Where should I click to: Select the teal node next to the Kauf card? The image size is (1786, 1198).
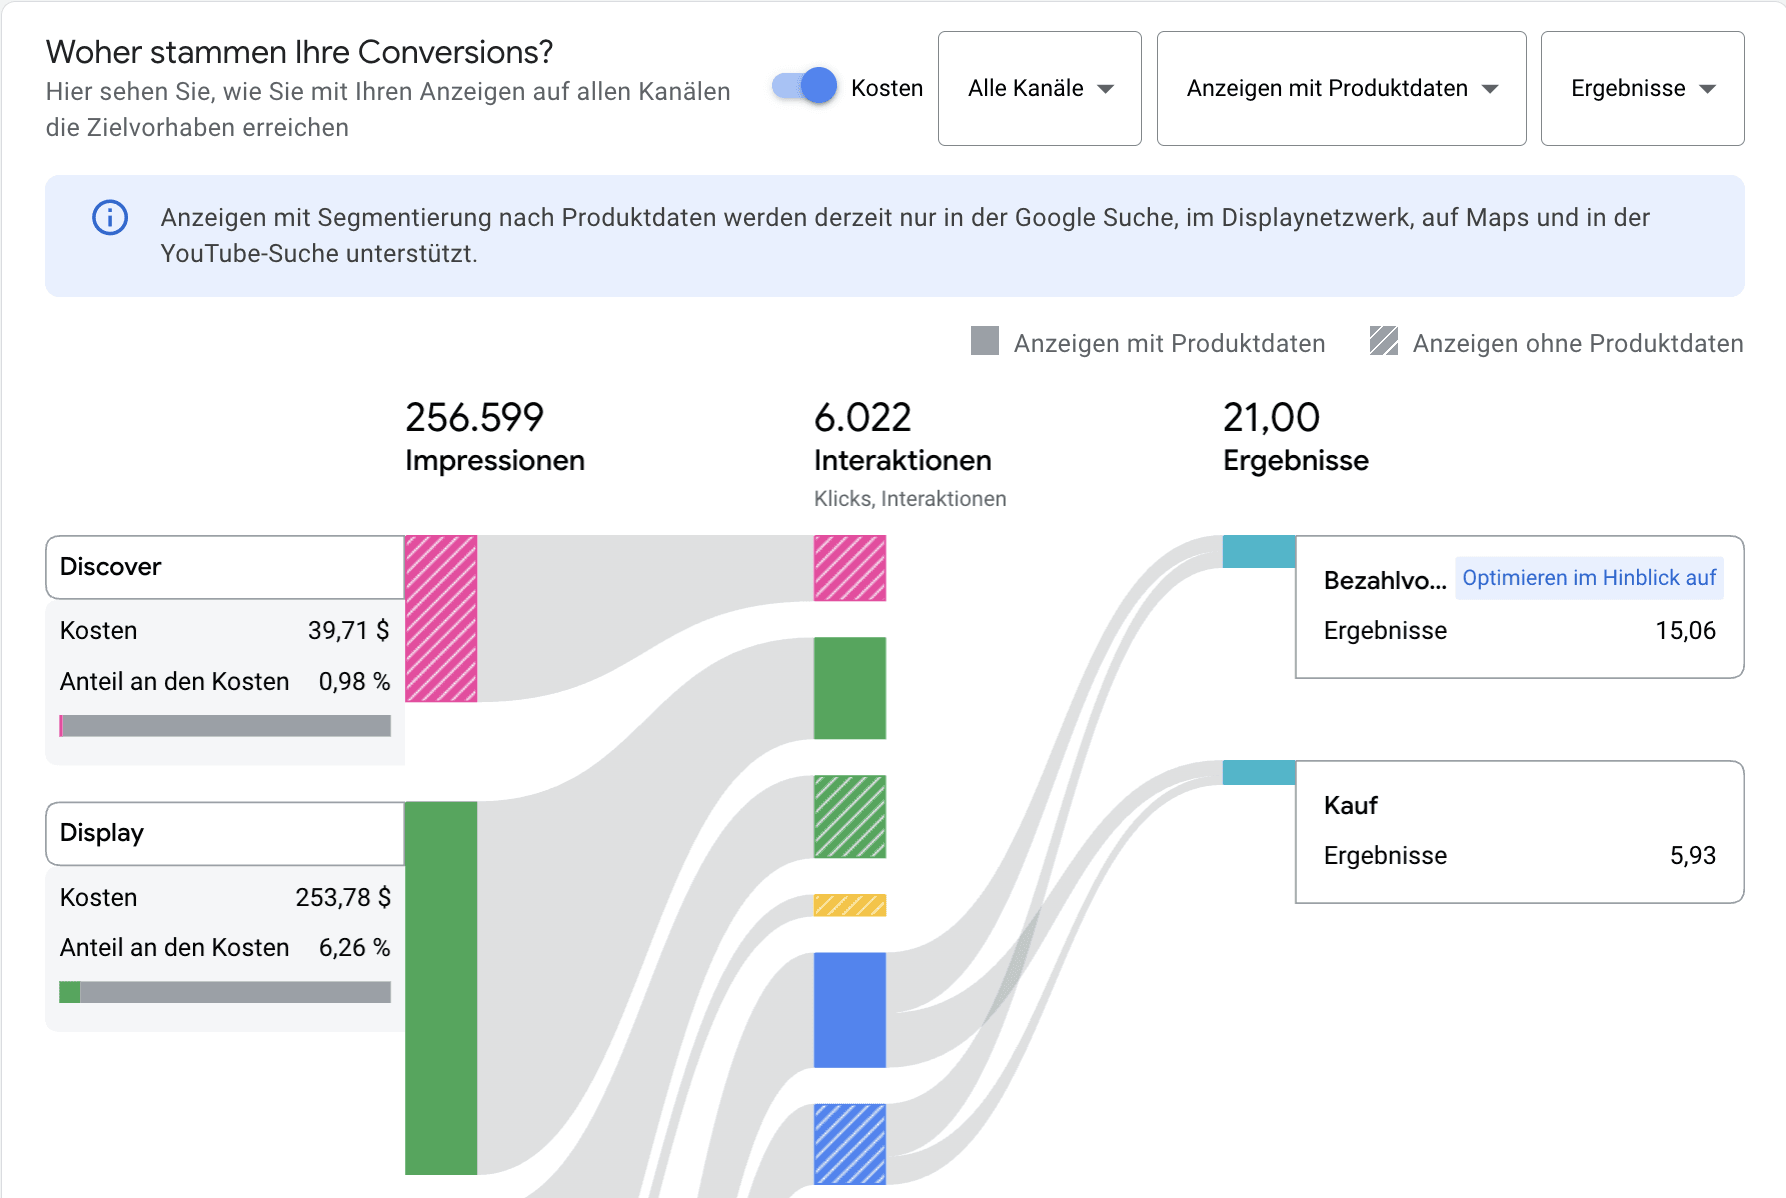1258,771
